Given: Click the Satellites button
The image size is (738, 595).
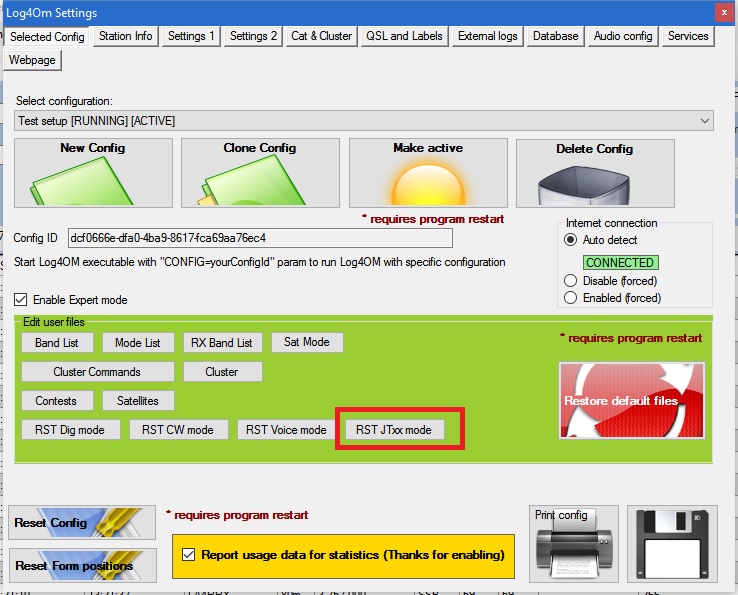Looking at the screenshot, I should (x=138, y=401).
